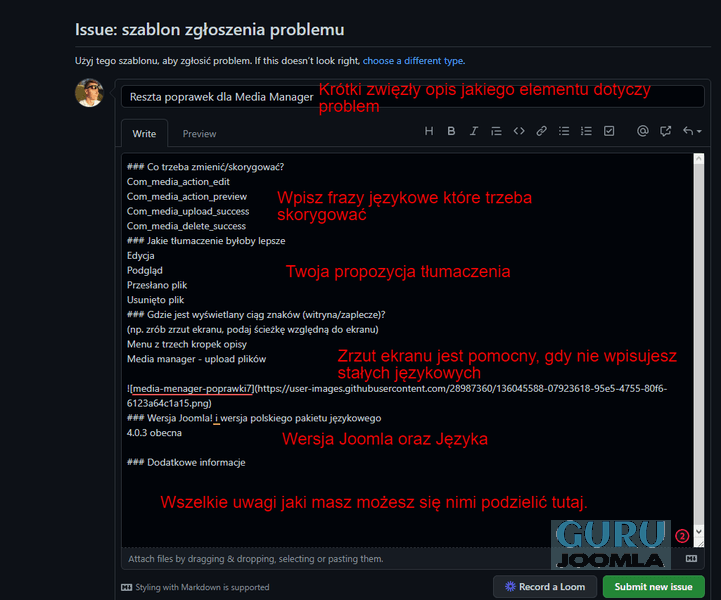
Task: Insert a bulleted list
Action: pos(564,131)
